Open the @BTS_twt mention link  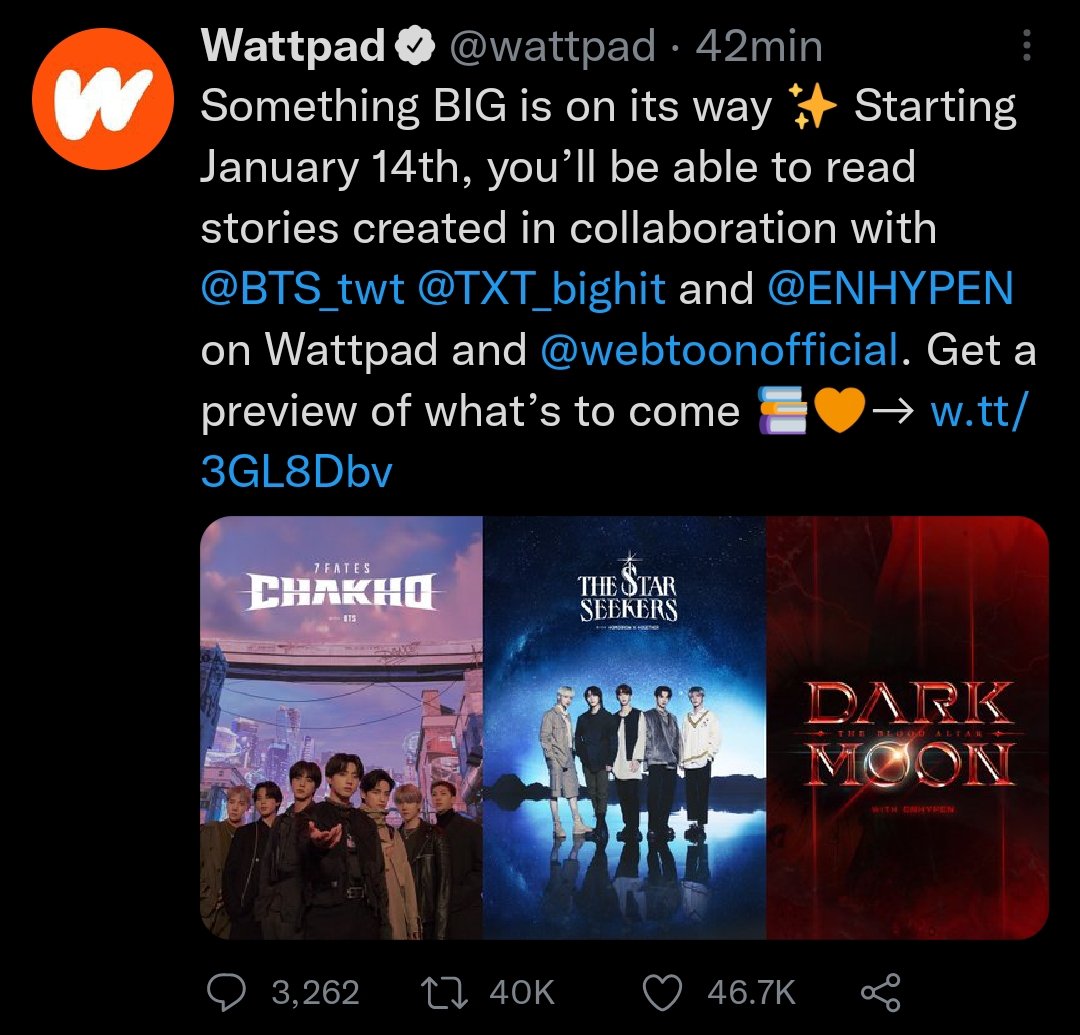pyautogui.click(x=302, y=289)
